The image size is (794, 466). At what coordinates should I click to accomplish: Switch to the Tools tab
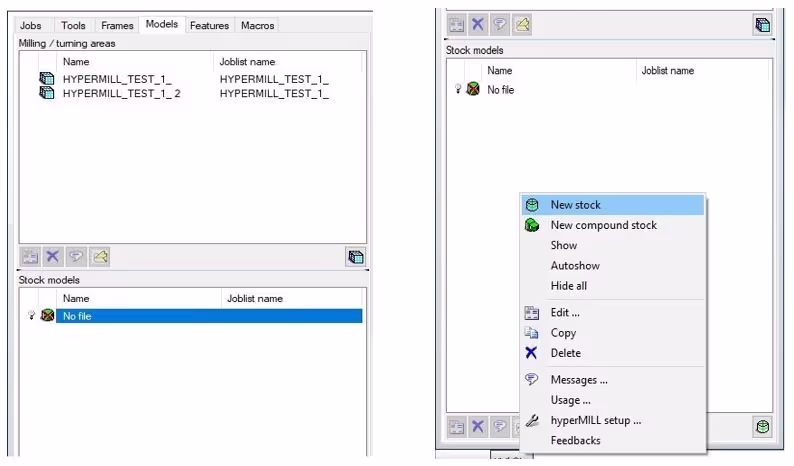73,25
